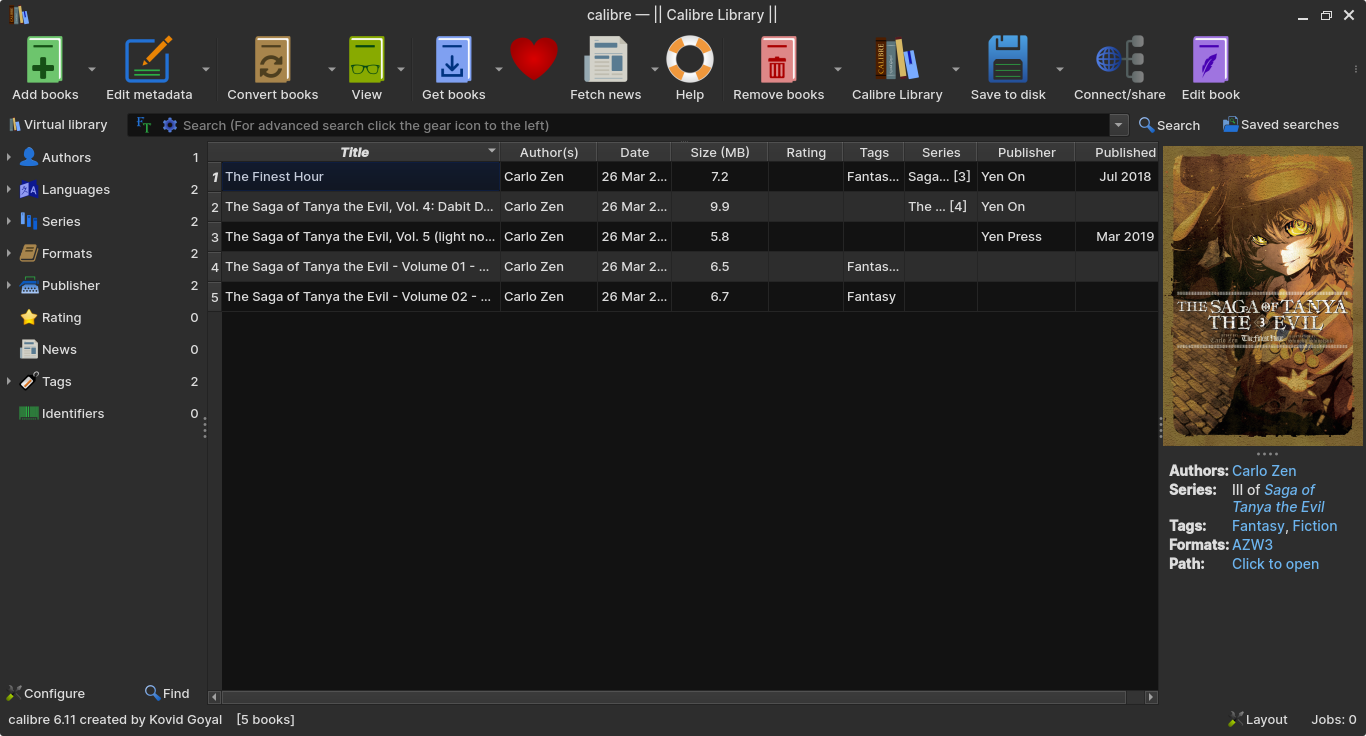This screenshot has width=1366, height=736.
Task: Expand the Series category
Action: 9,221
